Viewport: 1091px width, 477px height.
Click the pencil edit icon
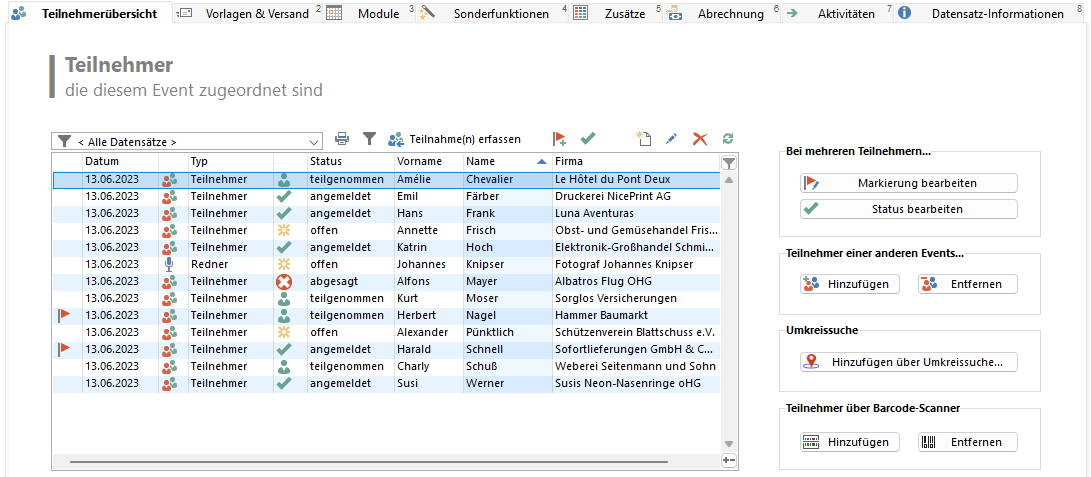coord(672,139)
